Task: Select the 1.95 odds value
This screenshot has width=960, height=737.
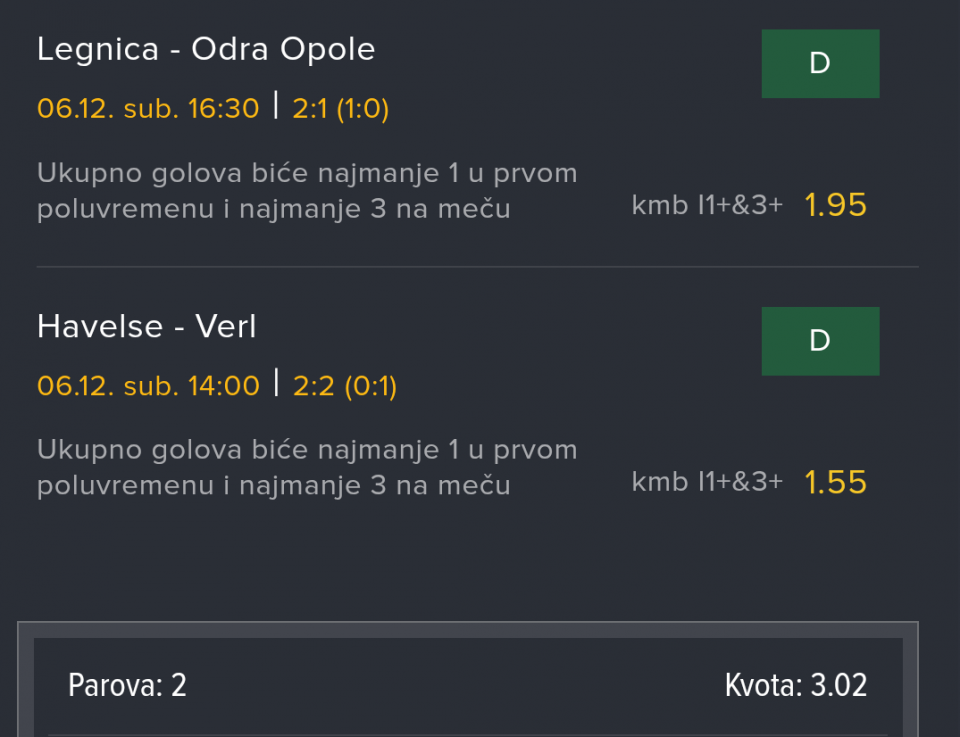Action: (835, 205)
